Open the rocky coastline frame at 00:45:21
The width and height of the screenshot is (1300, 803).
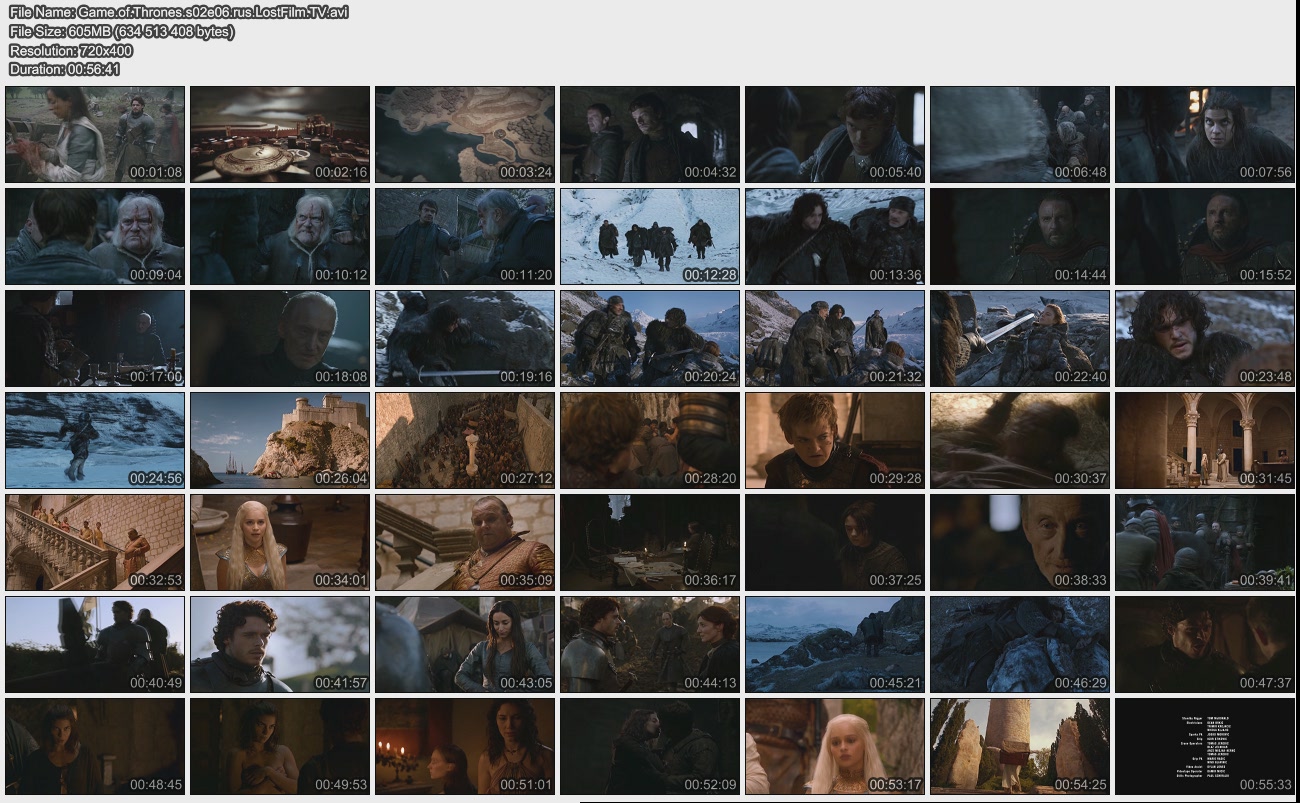(835, 645)
